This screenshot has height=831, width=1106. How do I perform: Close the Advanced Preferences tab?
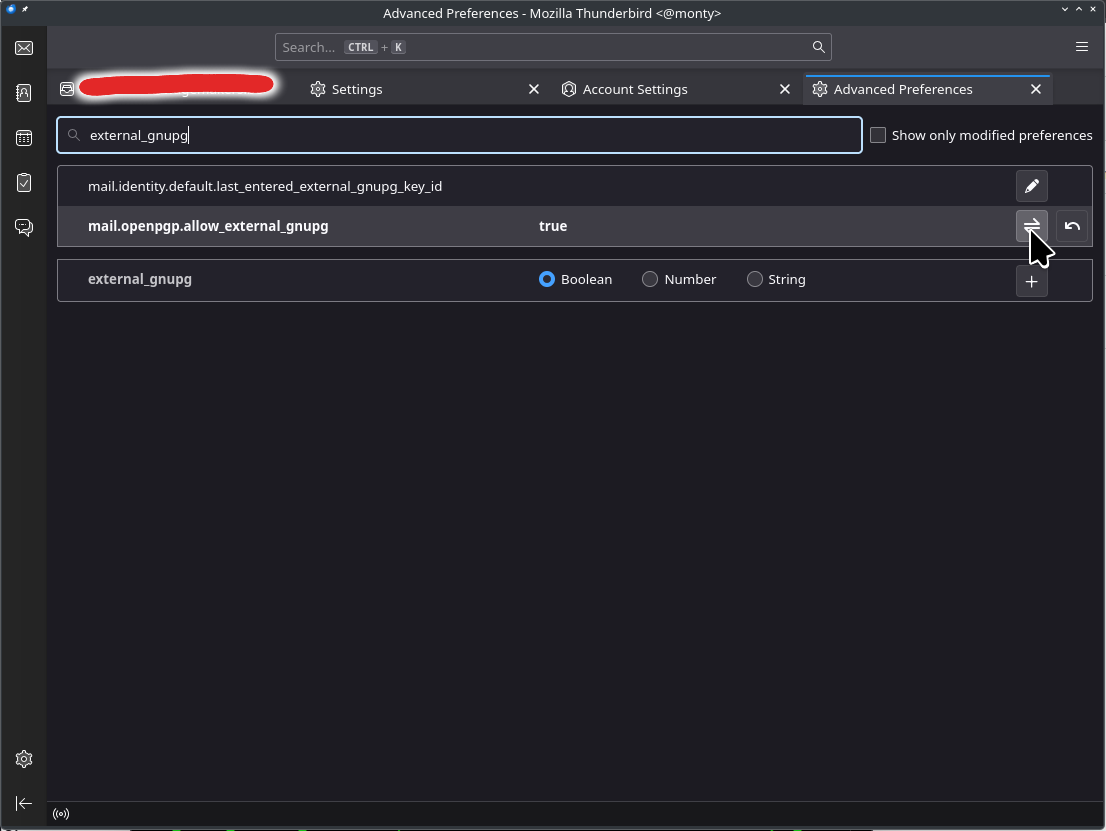click(x=1036, y=89)
